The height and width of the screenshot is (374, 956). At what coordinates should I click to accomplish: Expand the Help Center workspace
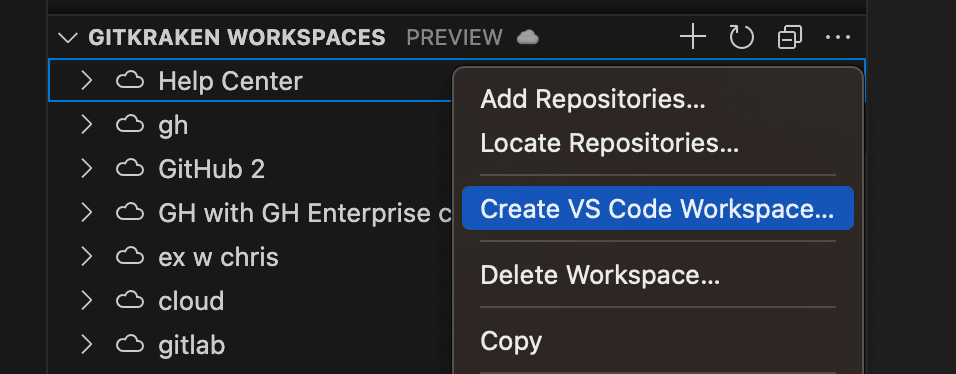point(87,81)
